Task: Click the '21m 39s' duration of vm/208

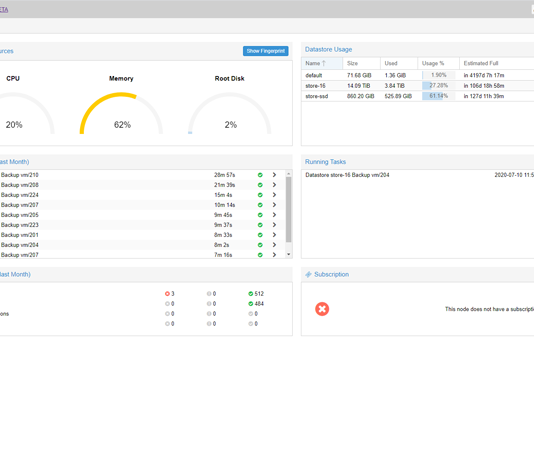Action: (224, 185)
